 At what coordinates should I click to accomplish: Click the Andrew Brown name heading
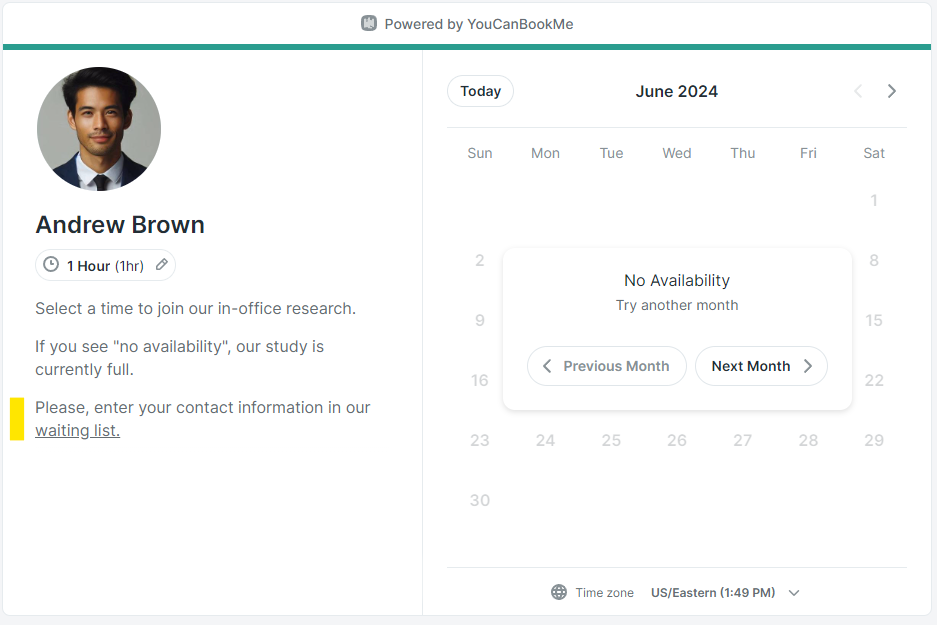(x=120, y=225)
